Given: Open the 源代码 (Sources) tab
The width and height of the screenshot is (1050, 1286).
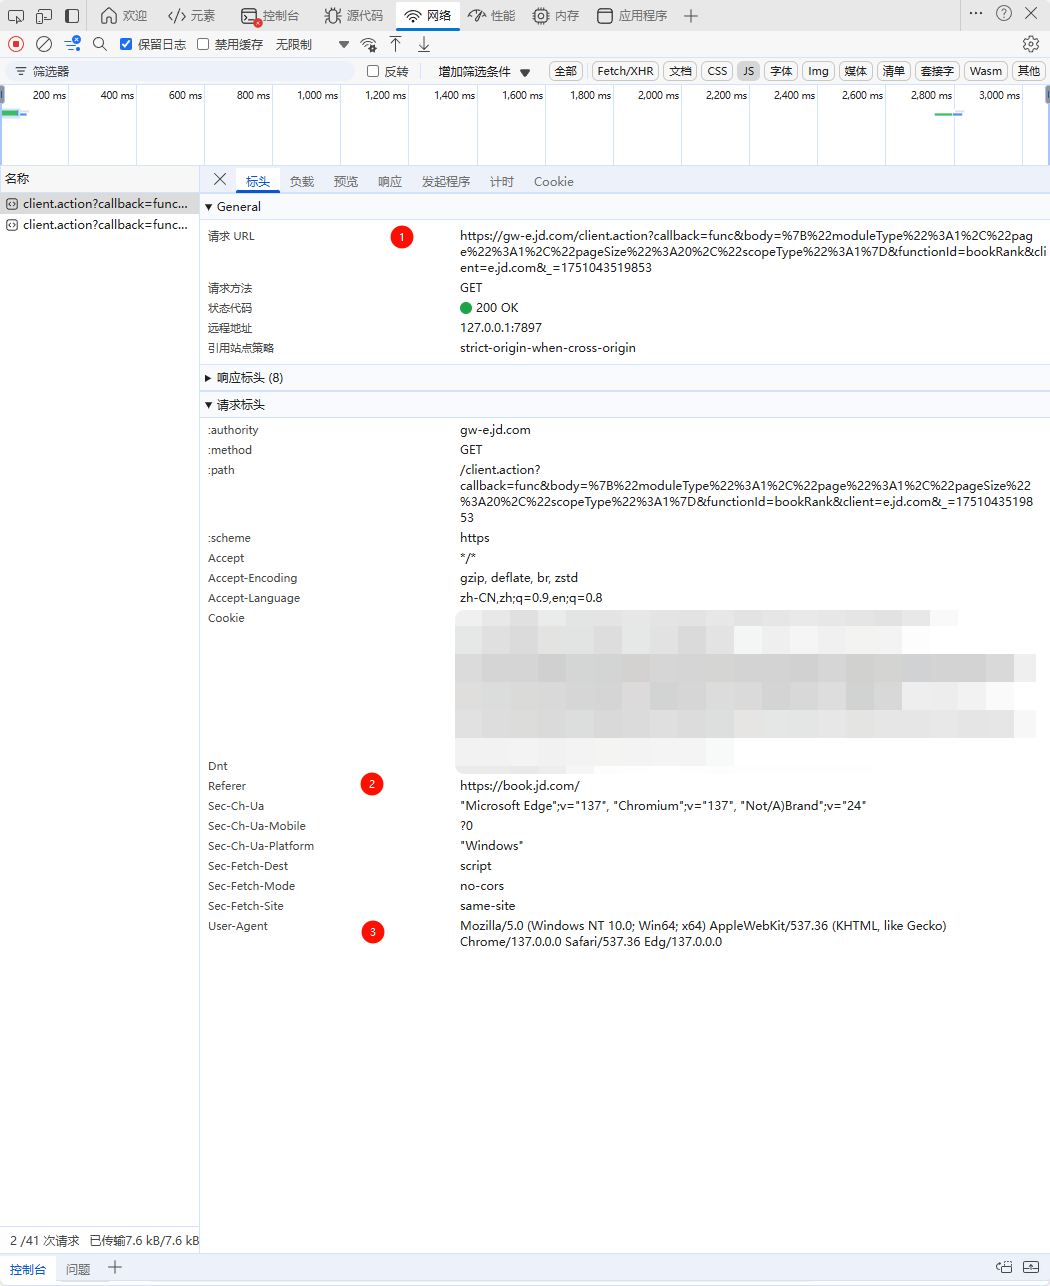Looking at the screenshot, I should pyautogui.click(x=354, y=16).
